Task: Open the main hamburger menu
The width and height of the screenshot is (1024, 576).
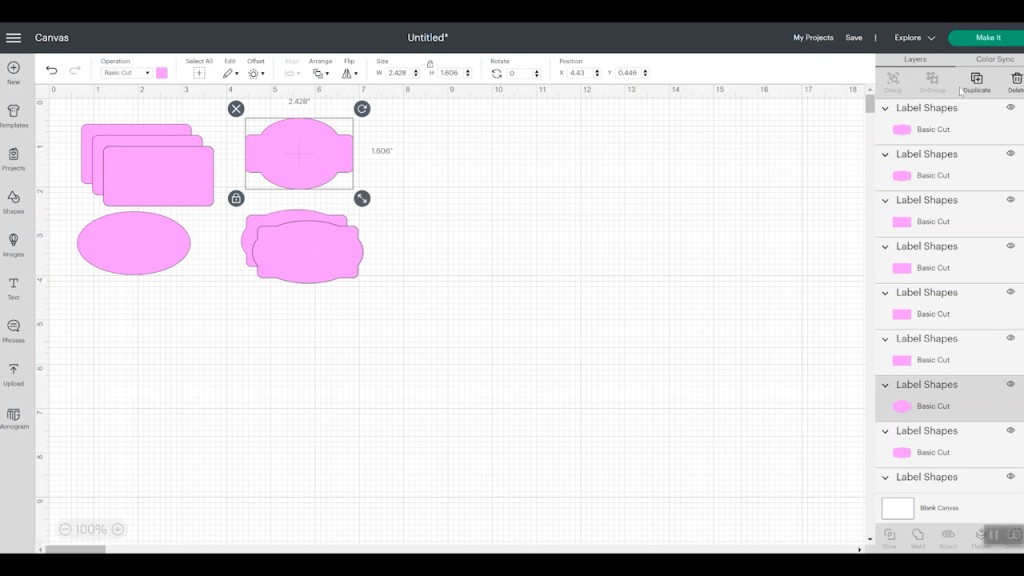Action: 14,38
